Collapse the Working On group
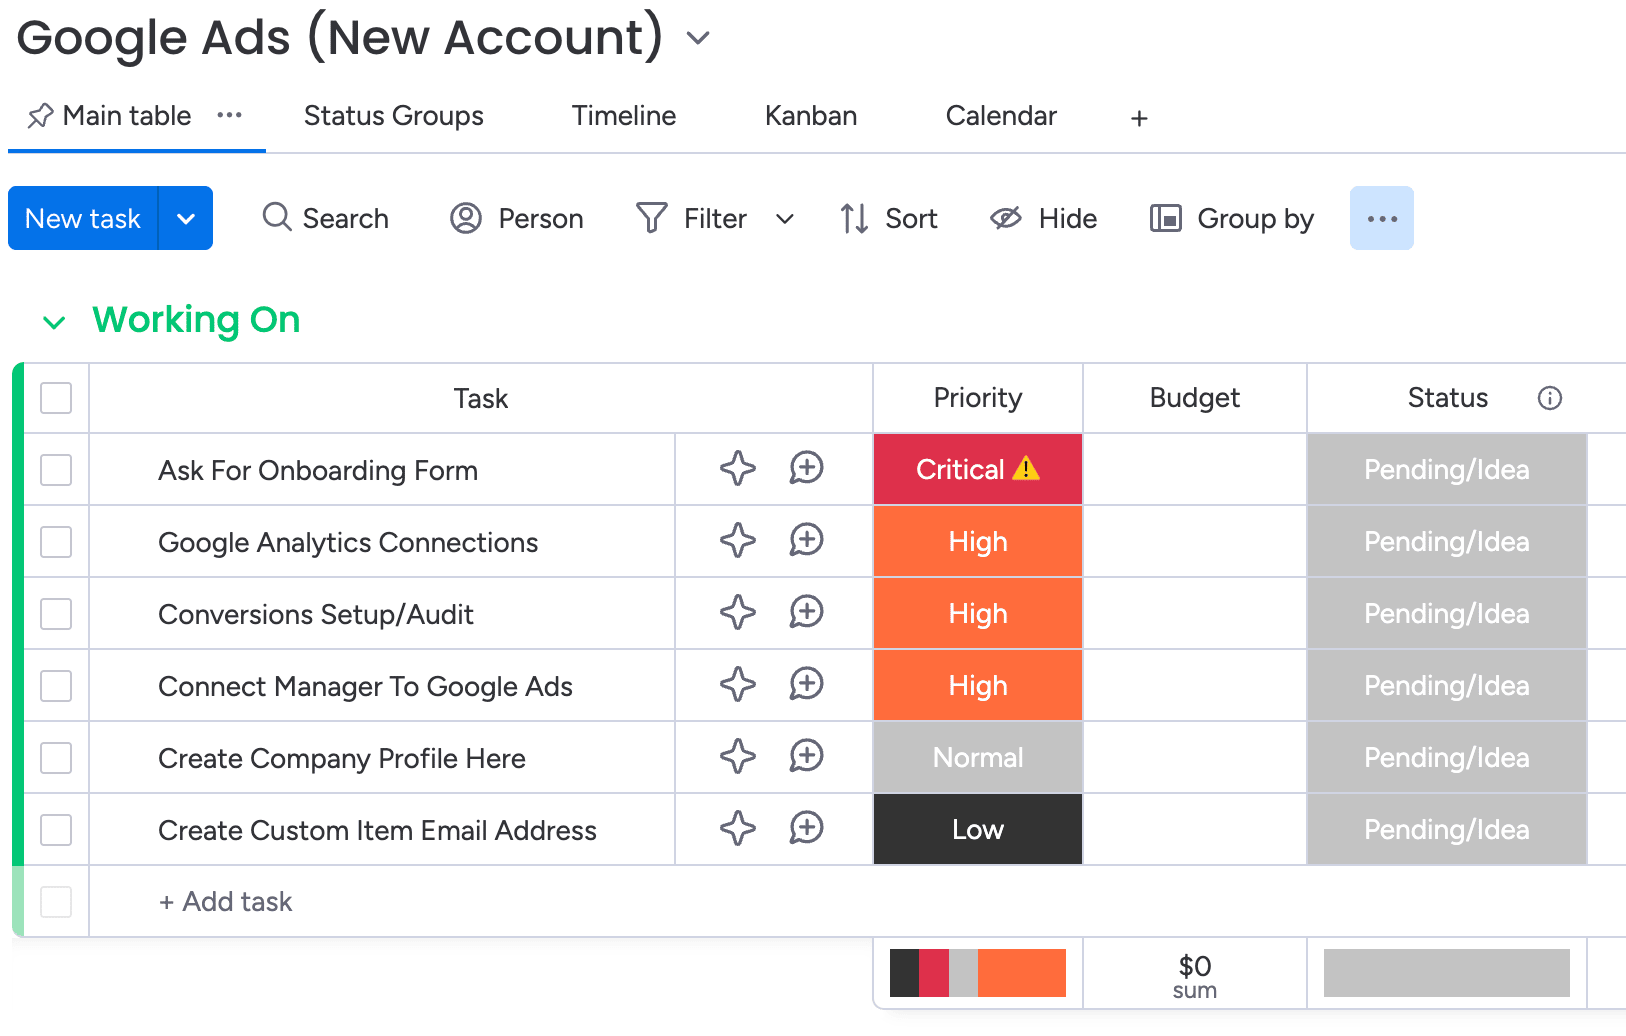The width and height of the screenshot is (1626, 1036). pyautogui.click(x=54, y=322)
